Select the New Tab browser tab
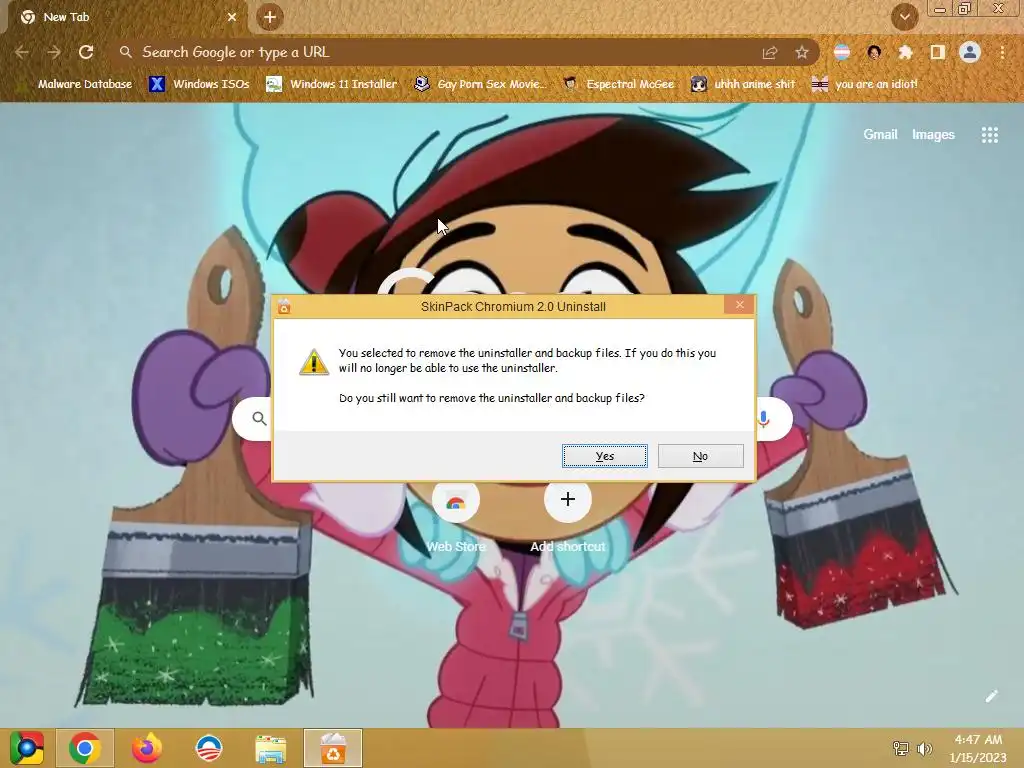The height and width of the screenshot is (768, 1024). click(x=124, y=17)
